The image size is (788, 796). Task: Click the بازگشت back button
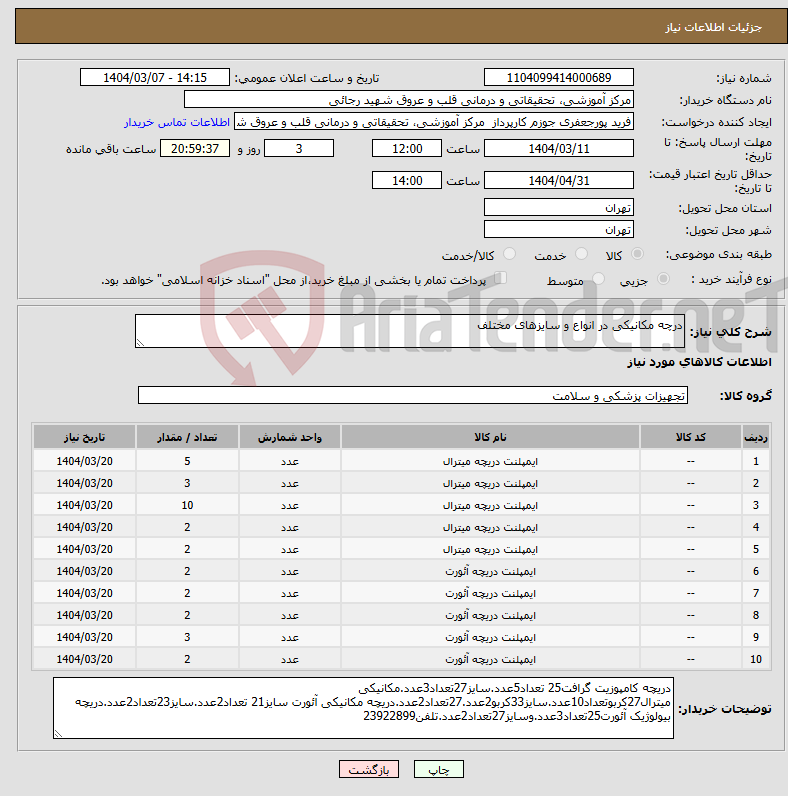[369, 769]
